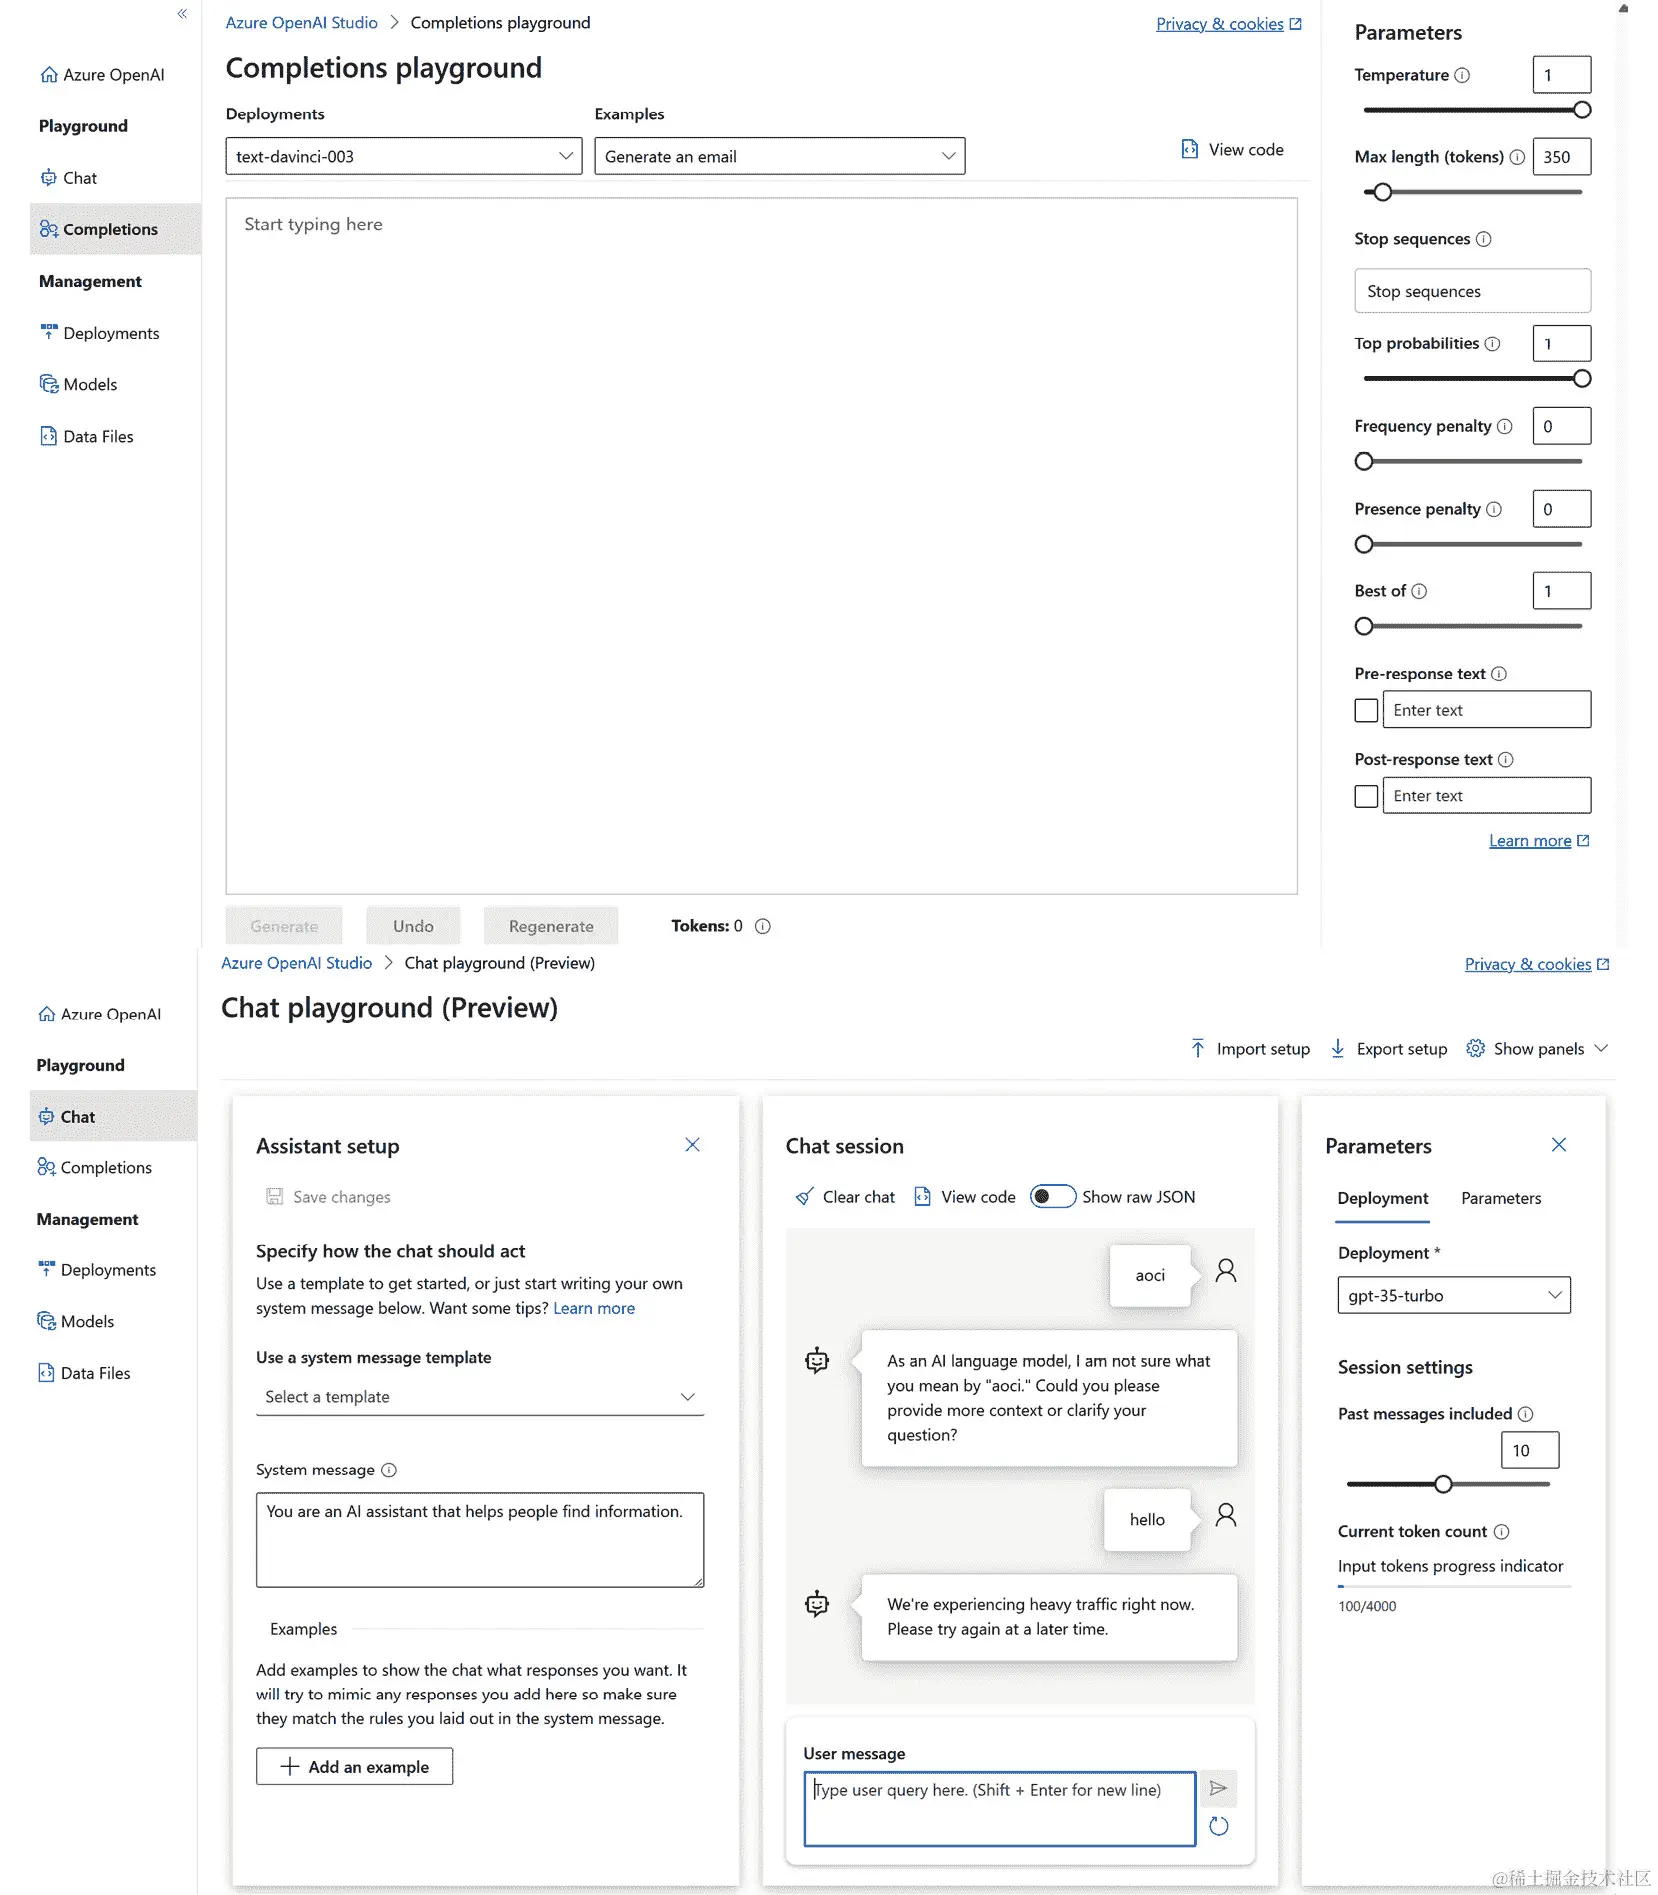Click the user message input field

pyautogui.click(x=998, y=1808)
